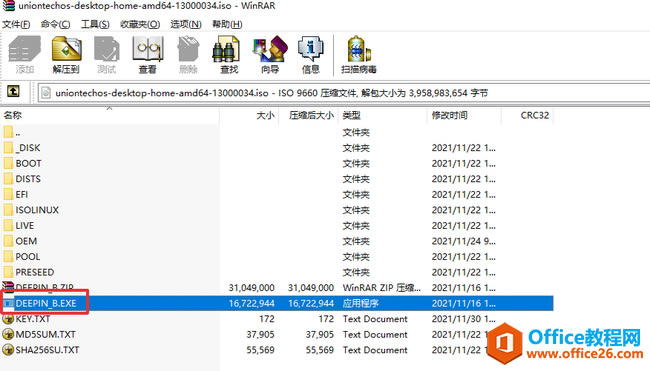
Task: Select the DISTS folder
Action: pos(28,179)
